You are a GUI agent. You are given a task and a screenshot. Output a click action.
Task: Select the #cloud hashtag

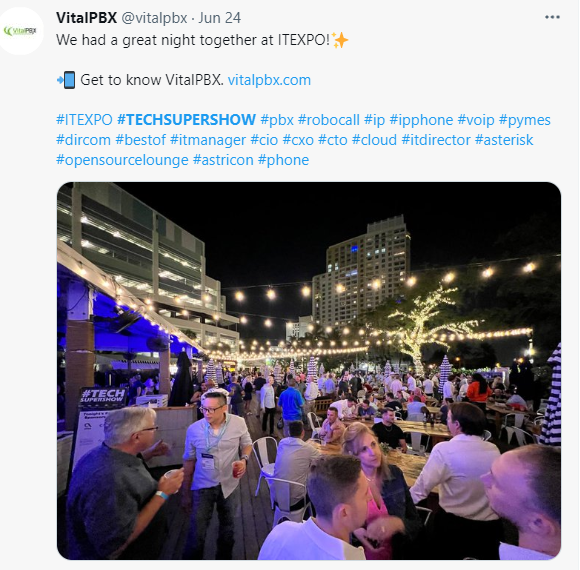click(374, 140)
